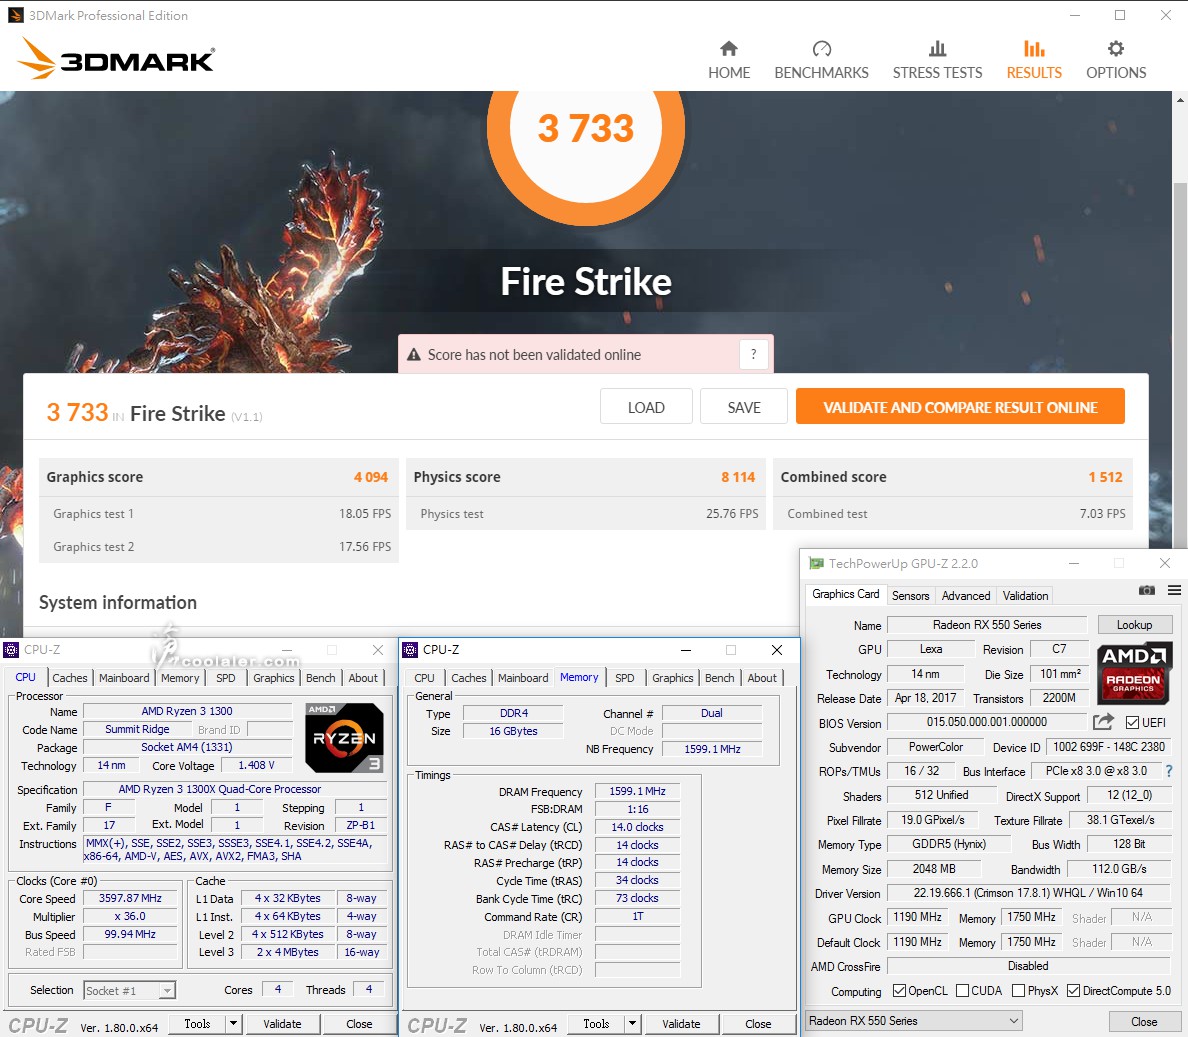This screenshot has height=1037, width=1188.
Task: Click the Lookup button in GPU-Z
Action: (1134, 625)
